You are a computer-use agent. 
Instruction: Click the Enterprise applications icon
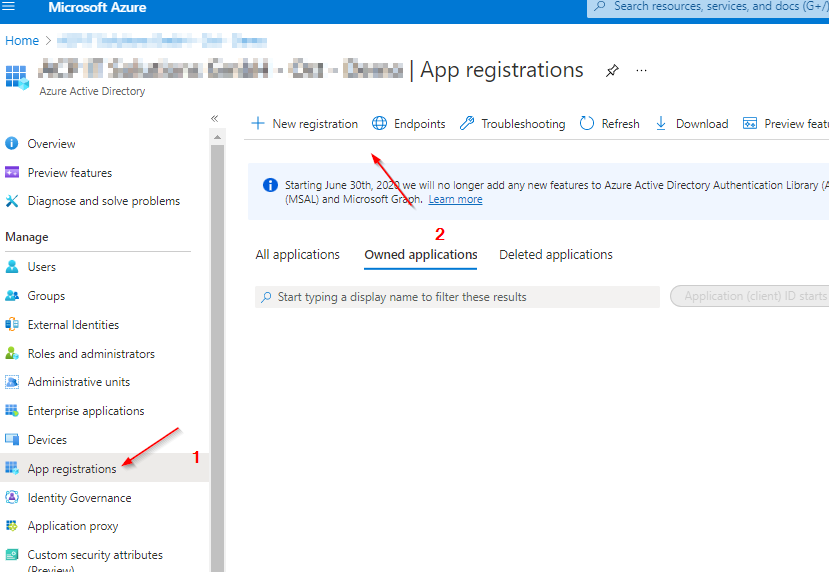click(x=12, y=410)
